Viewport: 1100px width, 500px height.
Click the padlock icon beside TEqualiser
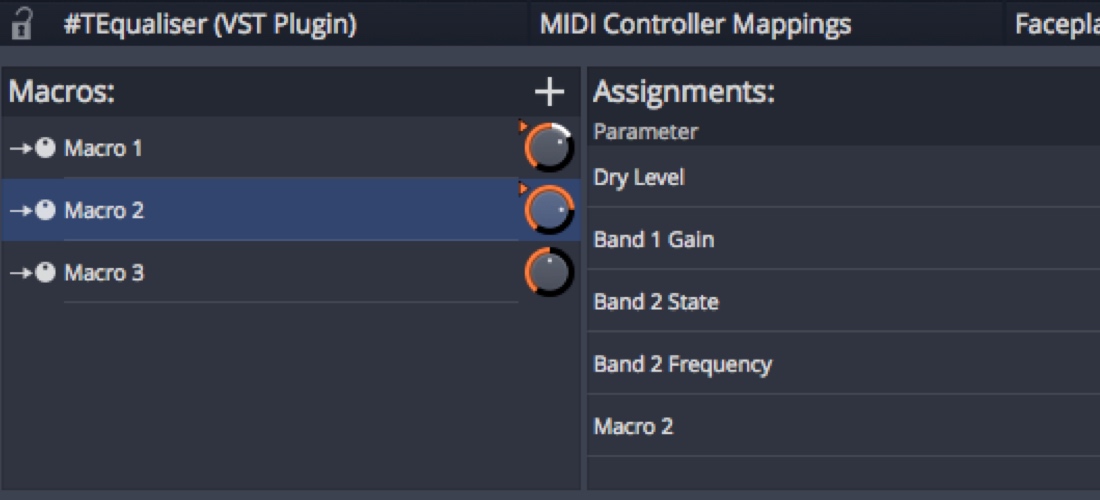pyautogui.click(x=21, y=24)
